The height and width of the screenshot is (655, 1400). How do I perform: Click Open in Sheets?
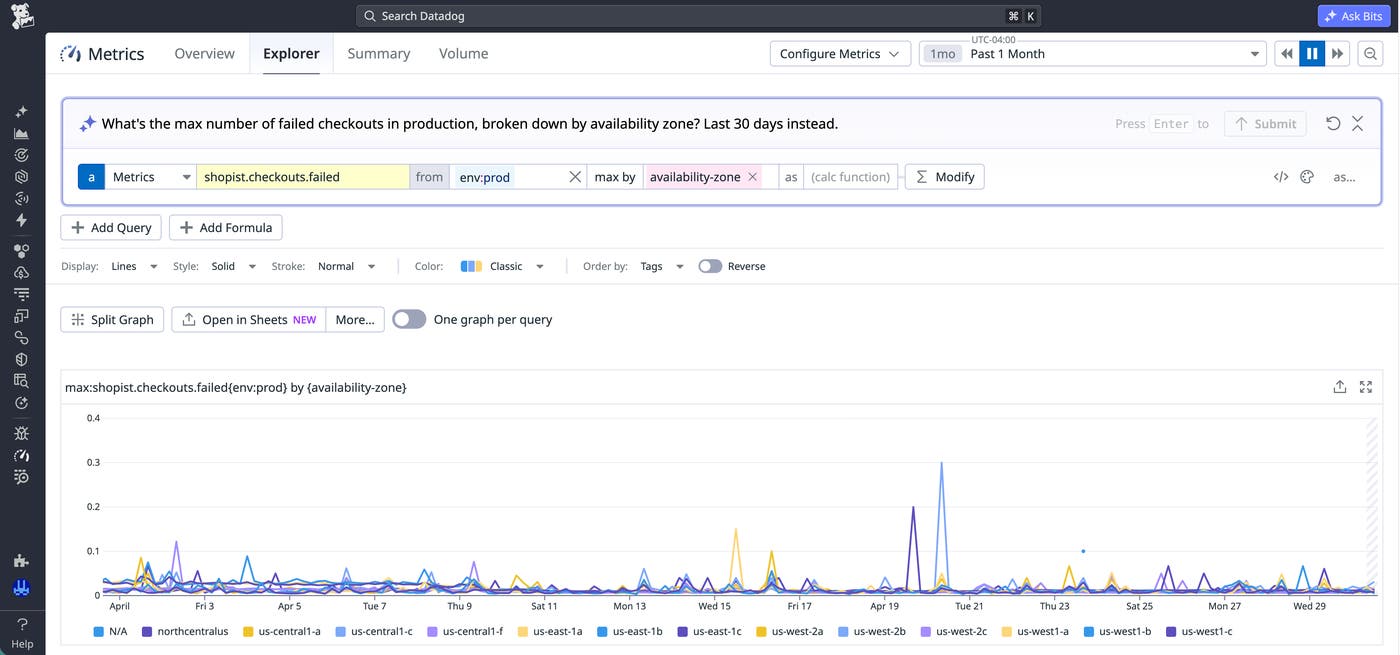pyautogui.click(x=249, y=320)
